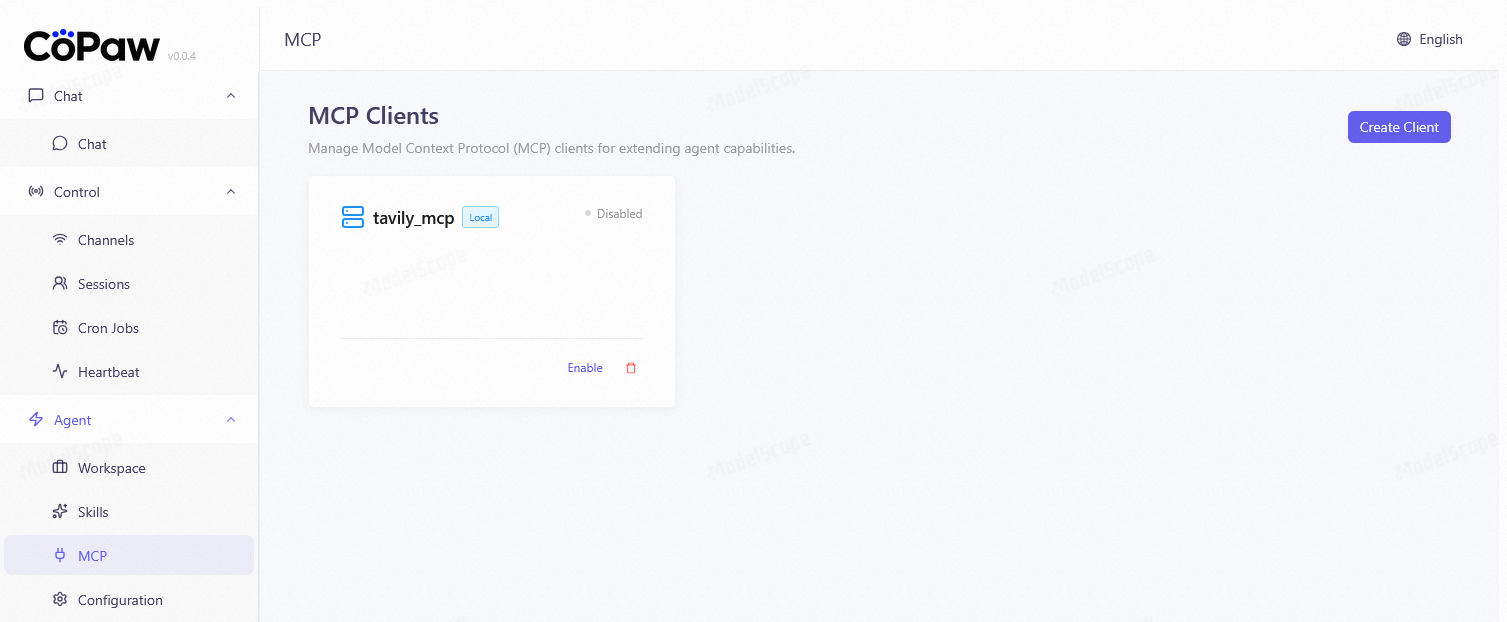The width and height of the screenshot is (1507, 622).
Task: Click the CoPaw logo
Action: [92, 46]
